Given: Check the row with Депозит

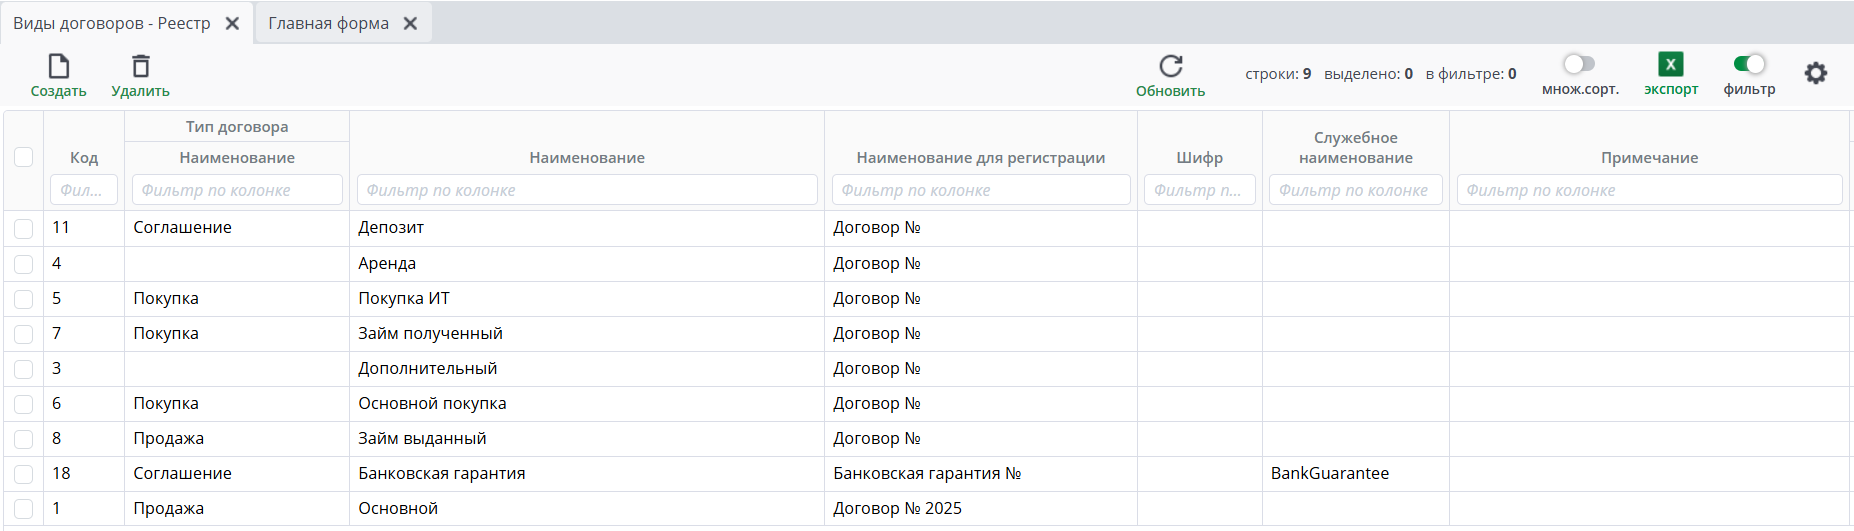Looking at the screenshot, I should point(24,229).
